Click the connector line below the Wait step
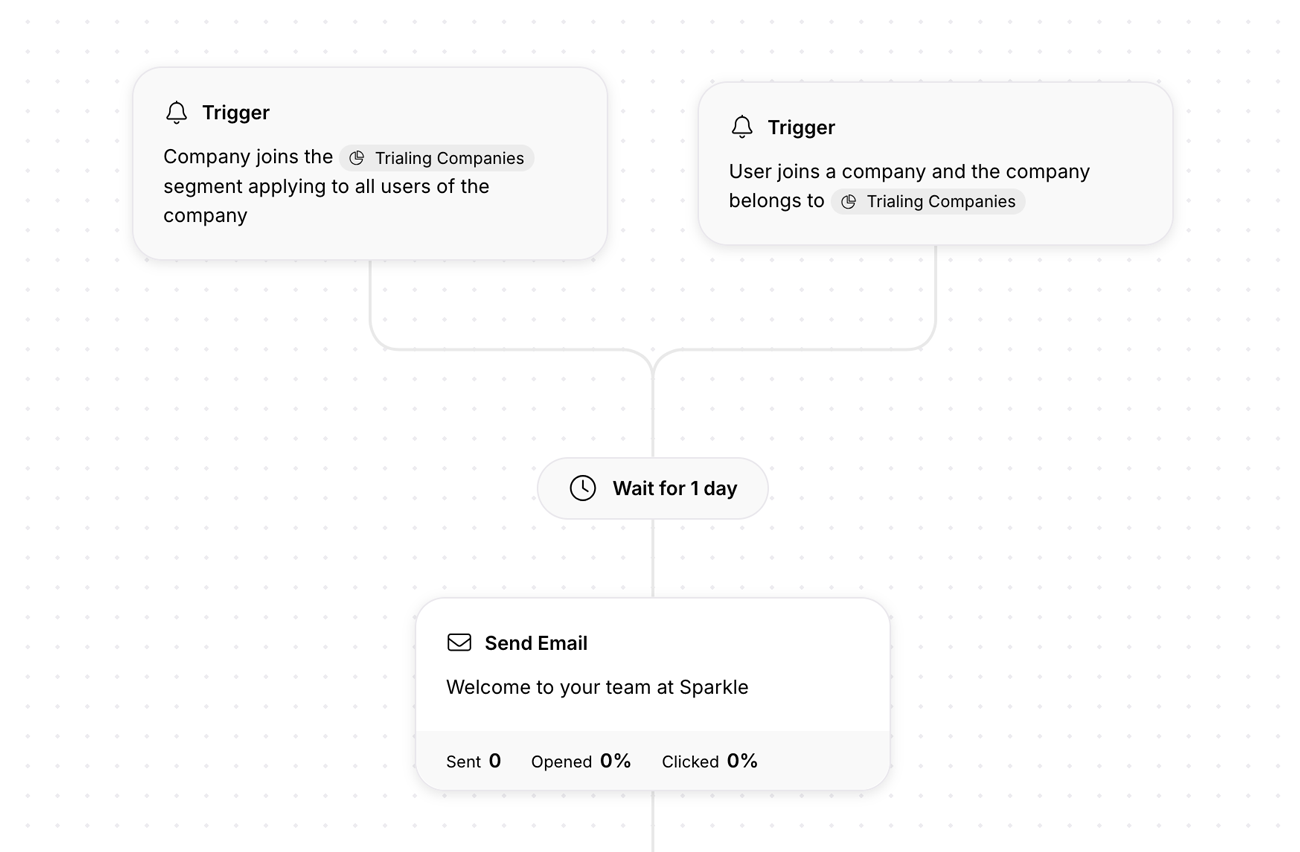1300x852 pixels. coord(652,560)
